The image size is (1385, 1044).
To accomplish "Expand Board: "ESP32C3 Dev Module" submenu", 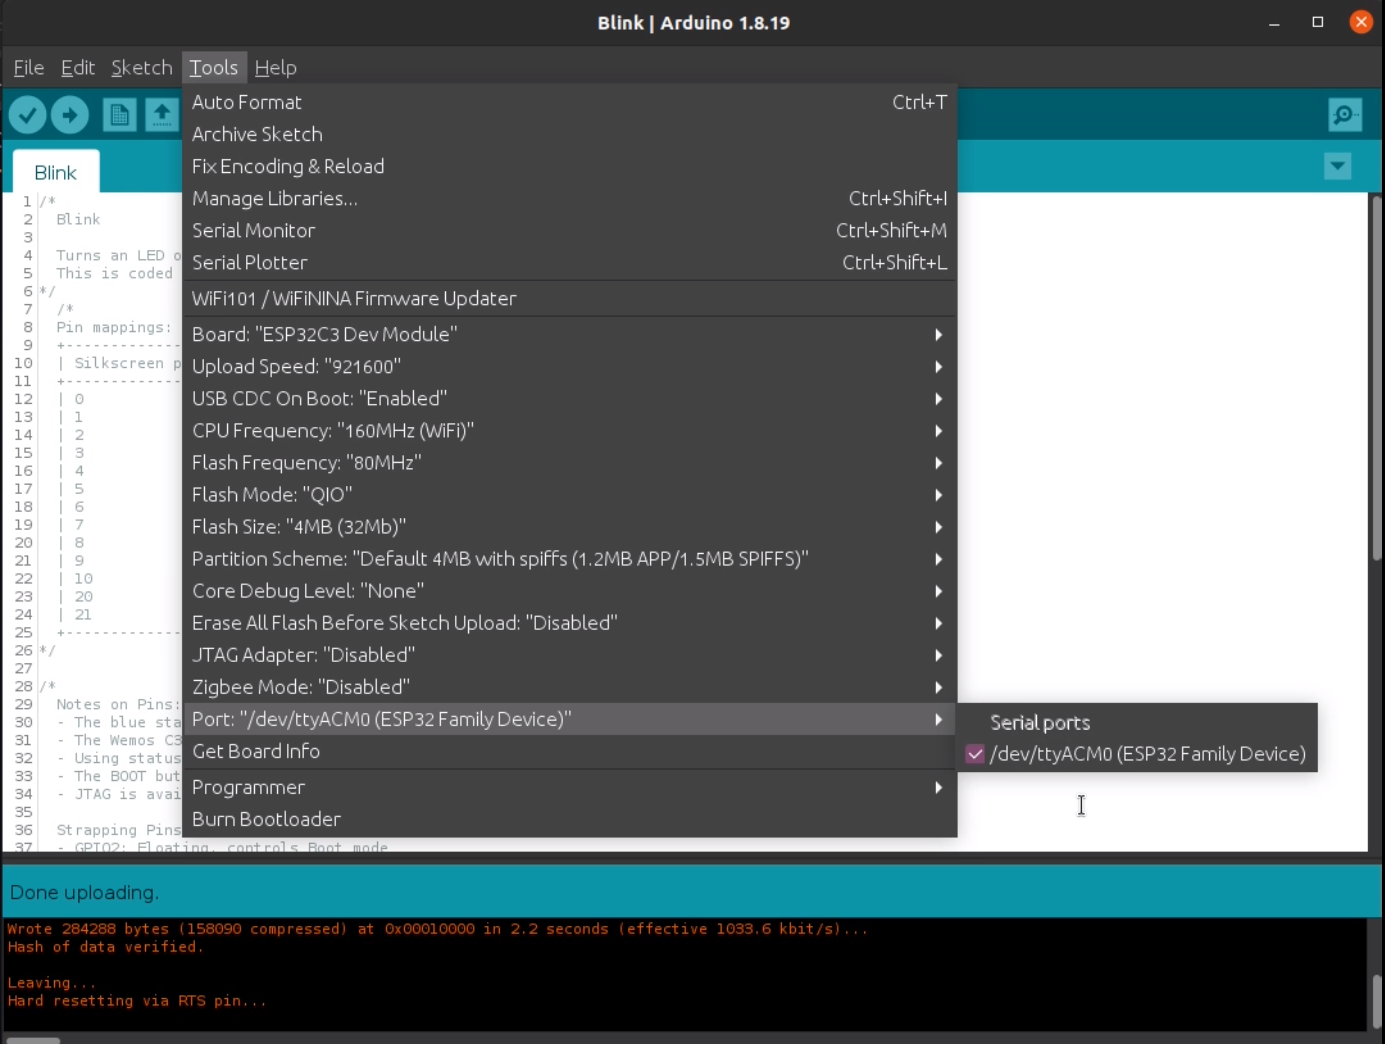I will coord(569,334).
